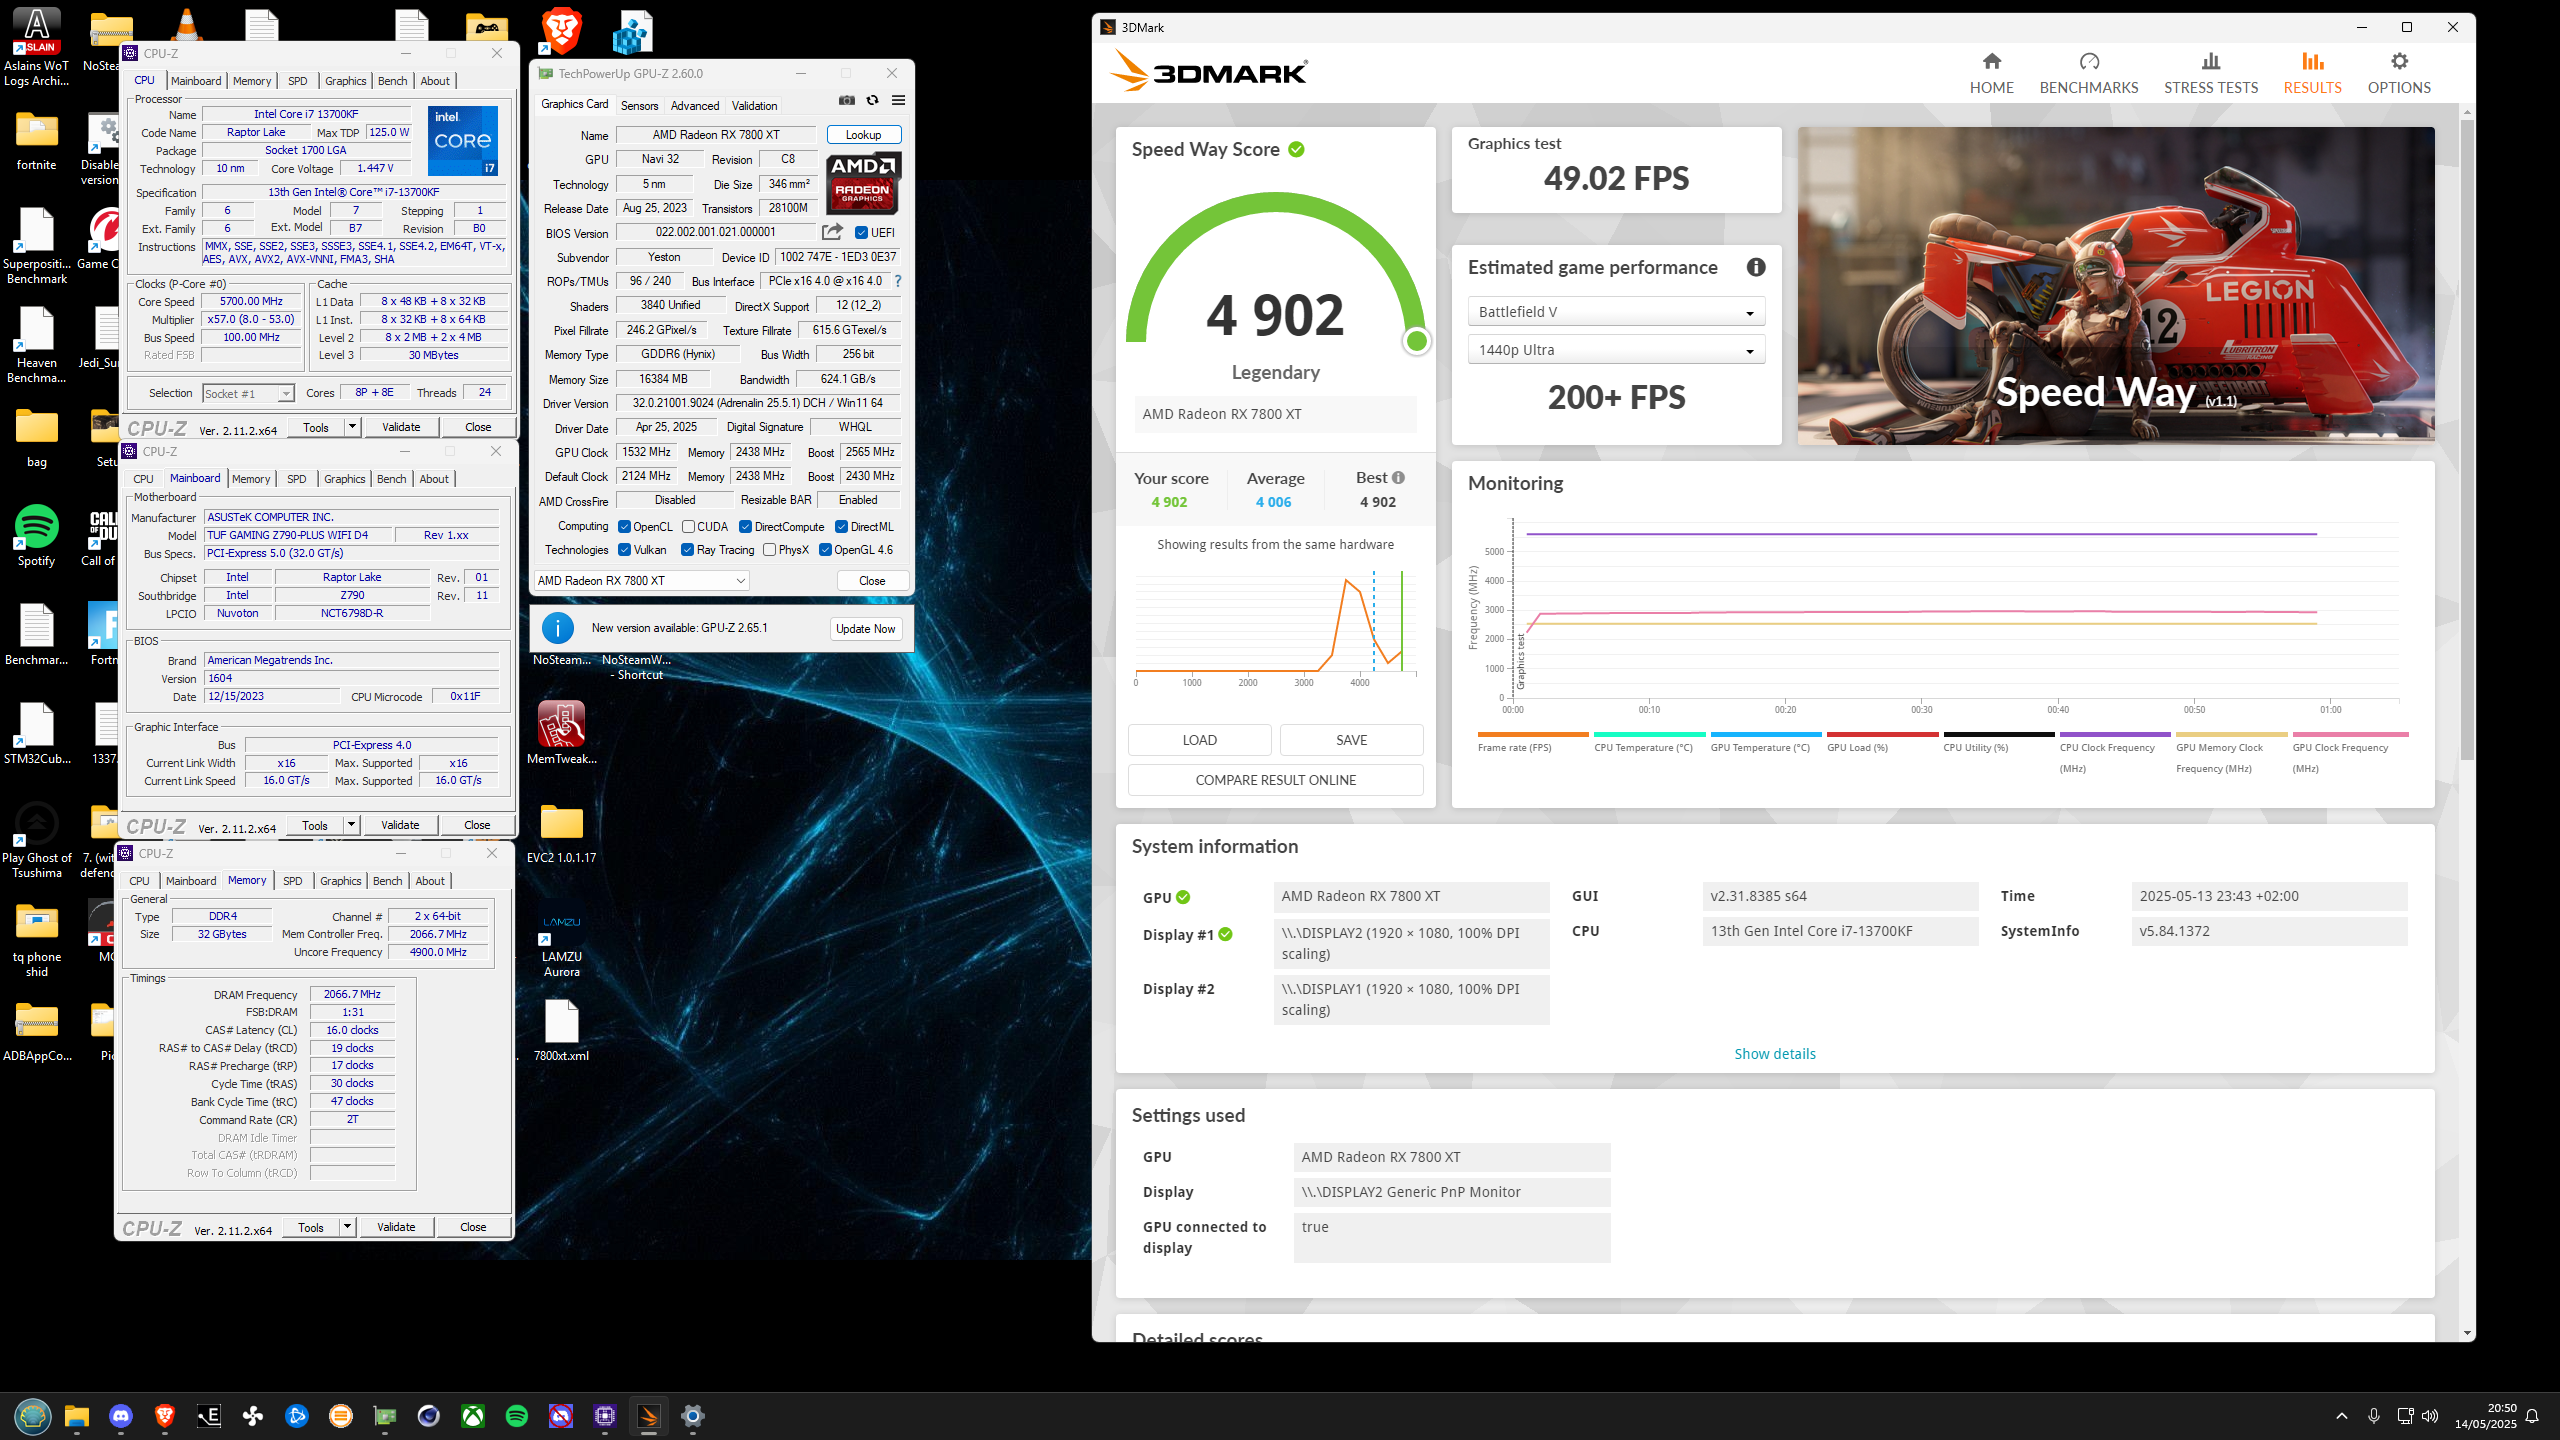Screen dimensions: 2560x1440
Task: Enable the CUDA checkbox
Action: [x=688, y=527]
